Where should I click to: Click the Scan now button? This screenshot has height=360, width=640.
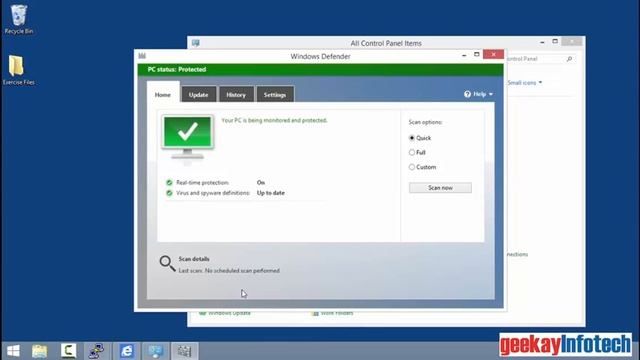click(440, 188)
